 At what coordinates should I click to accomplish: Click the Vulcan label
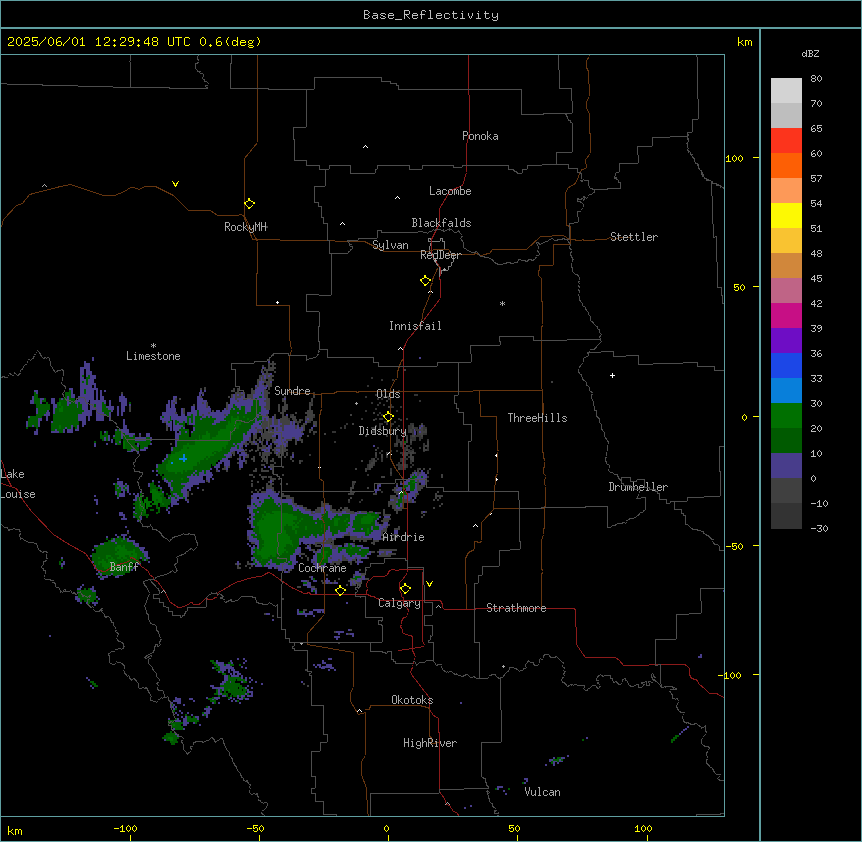[x=542, y=792]
